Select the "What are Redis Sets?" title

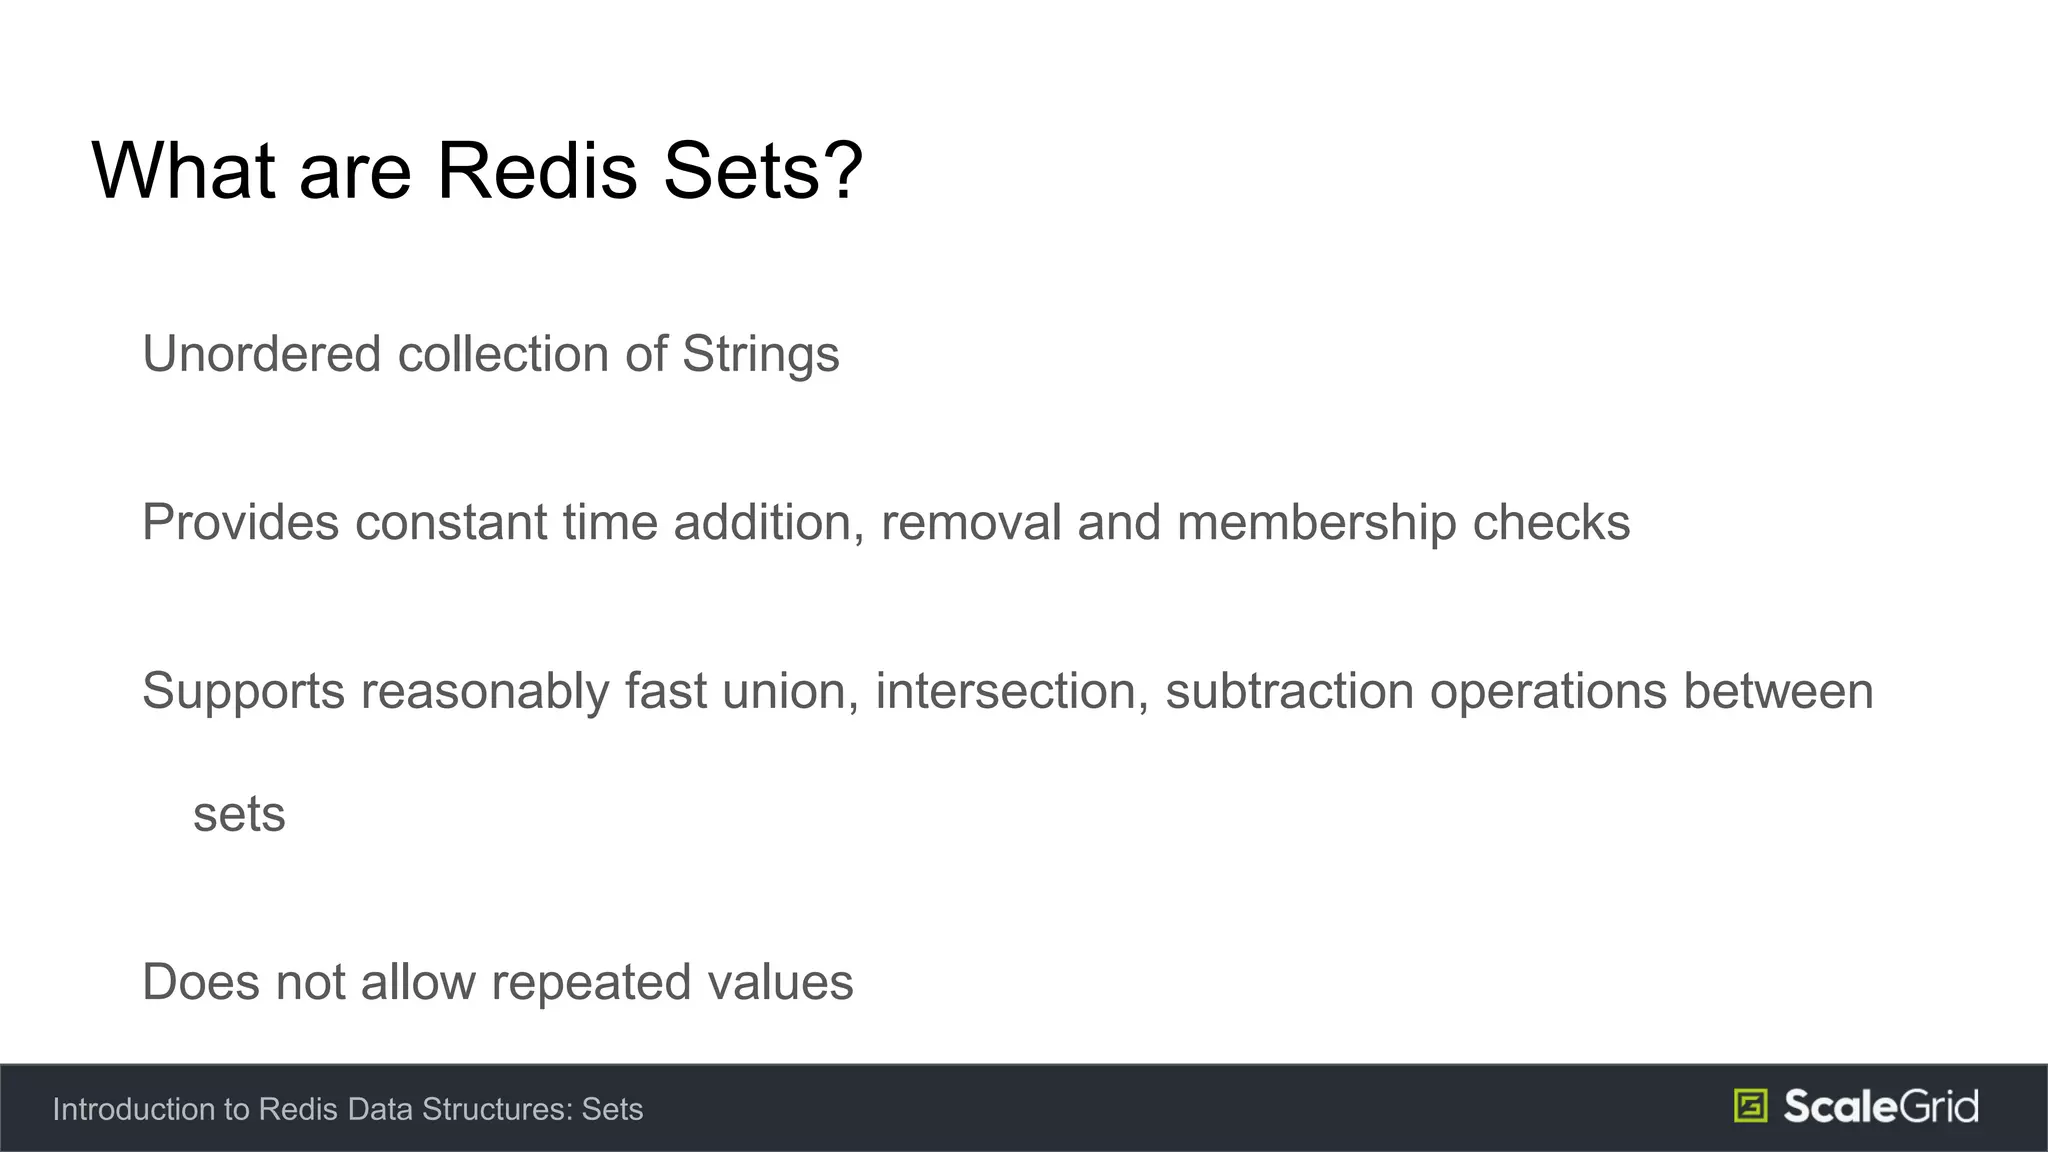[477, 171]
